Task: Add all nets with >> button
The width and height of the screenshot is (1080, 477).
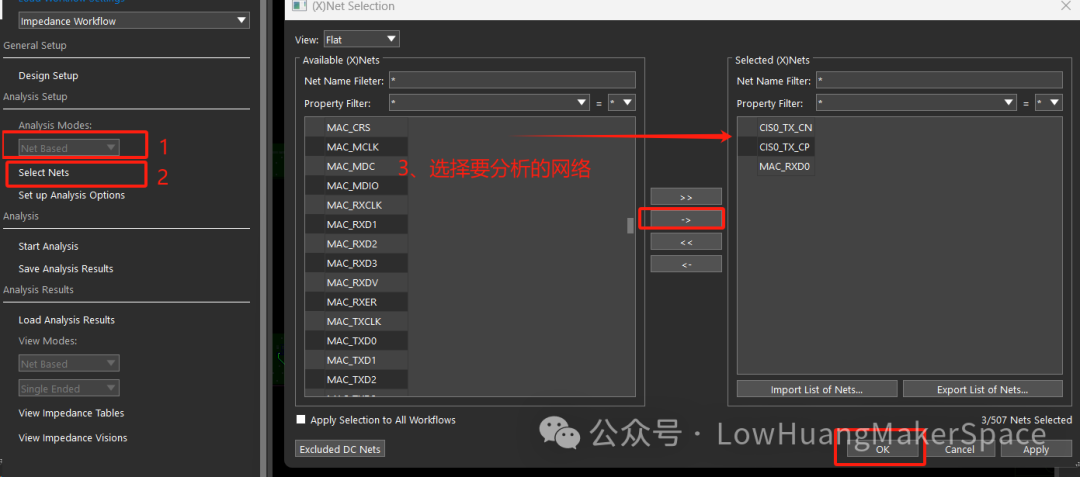Action: pos(686,197)
